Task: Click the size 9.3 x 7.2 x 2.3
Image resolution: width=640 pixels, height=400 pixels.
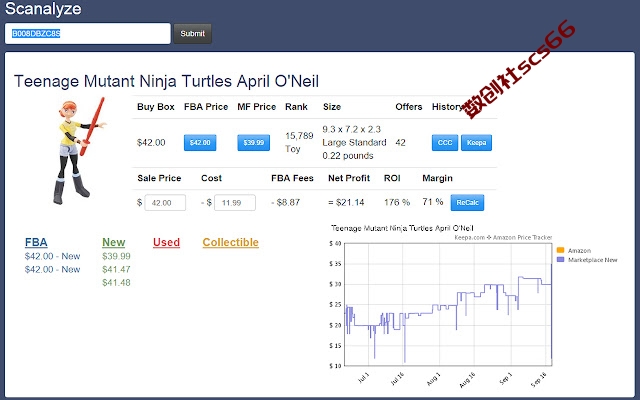Action: coord(351,129)
